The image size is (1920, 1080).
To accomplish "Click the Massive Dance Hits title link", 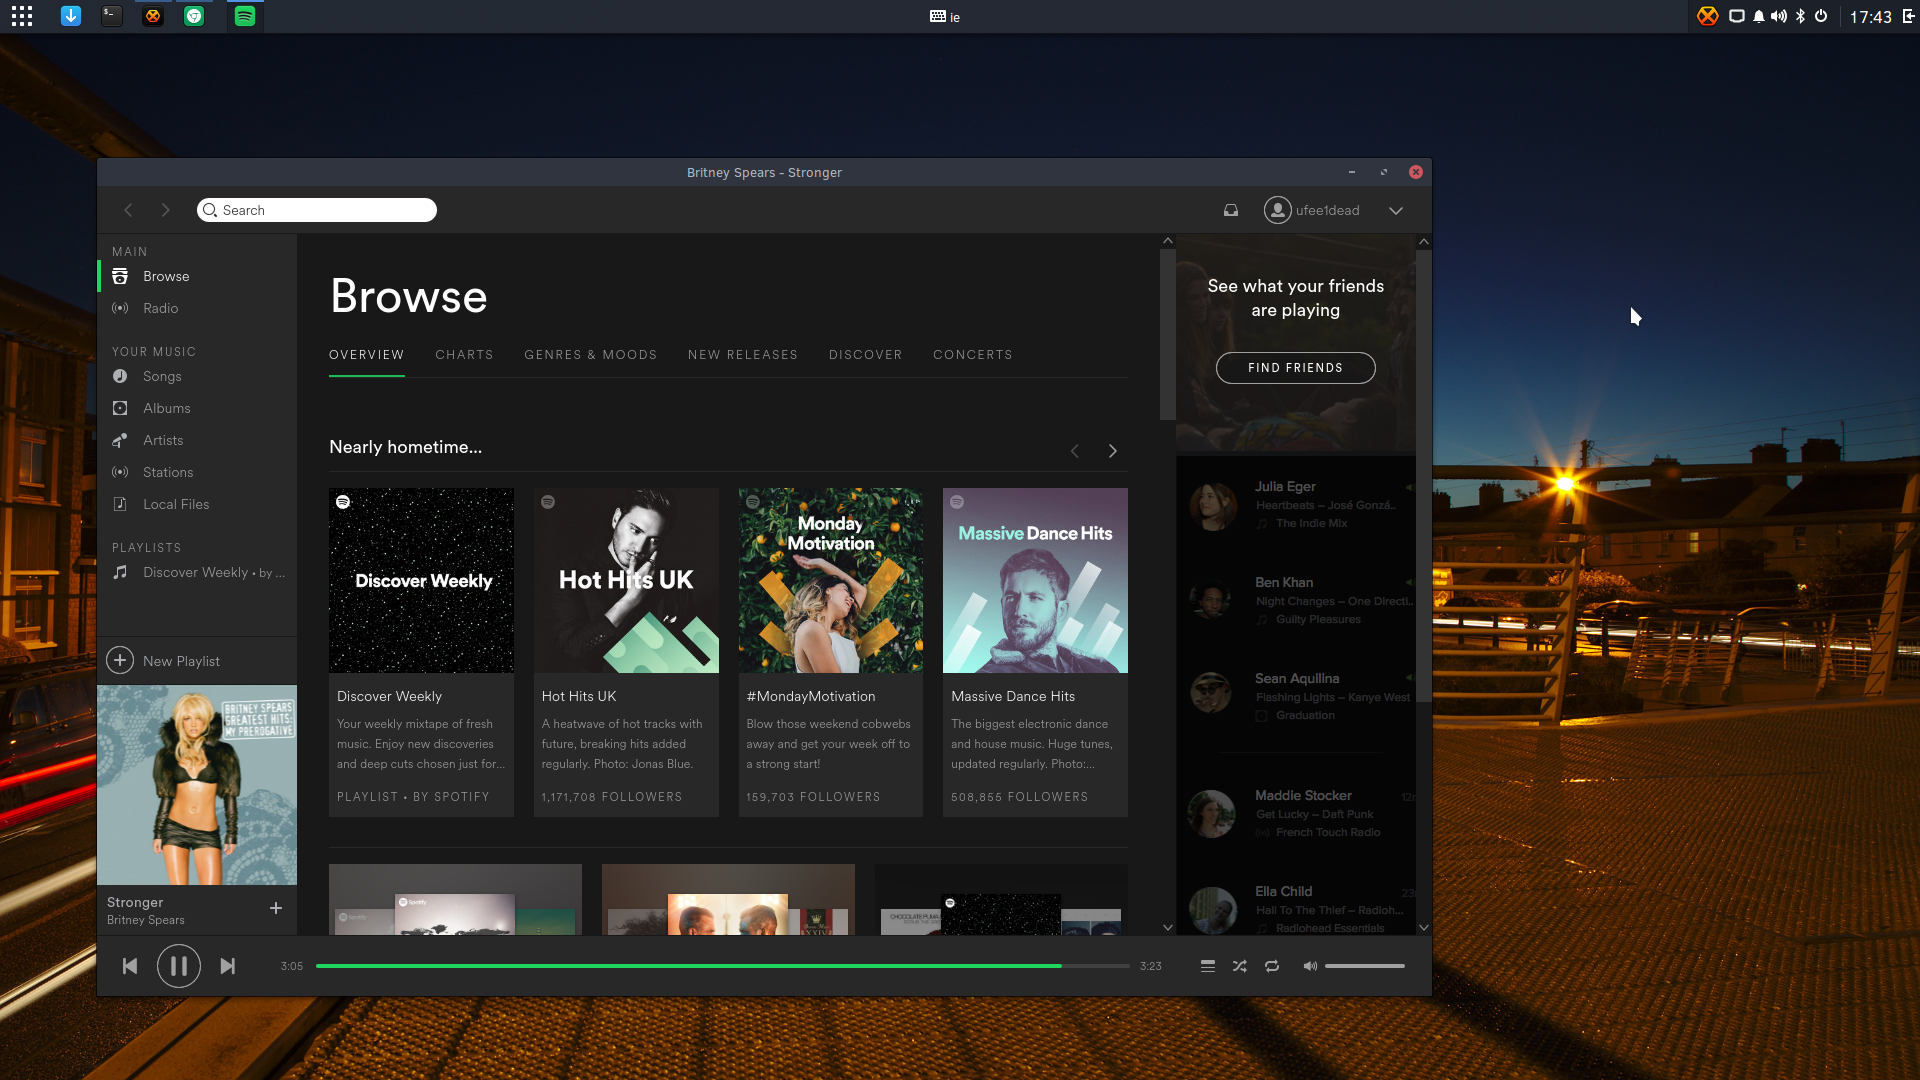I will (1013, 696).
